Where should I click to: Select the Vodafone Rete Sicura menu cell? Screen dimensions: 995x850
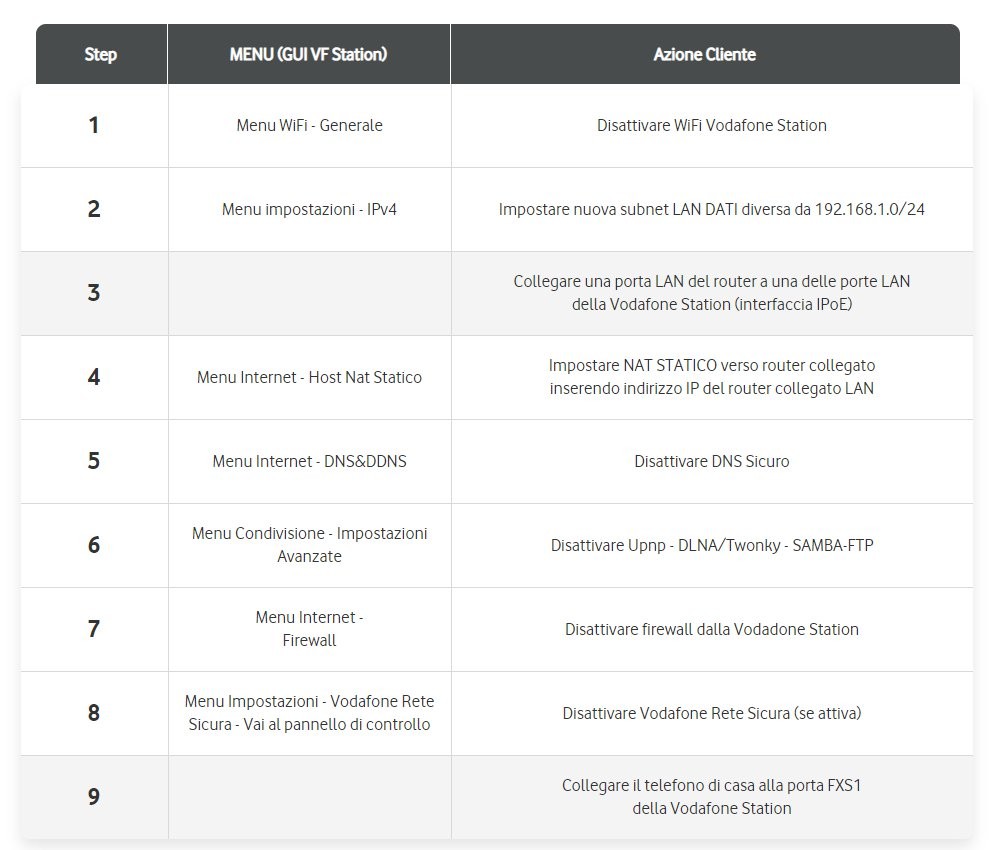coord(309,712)
